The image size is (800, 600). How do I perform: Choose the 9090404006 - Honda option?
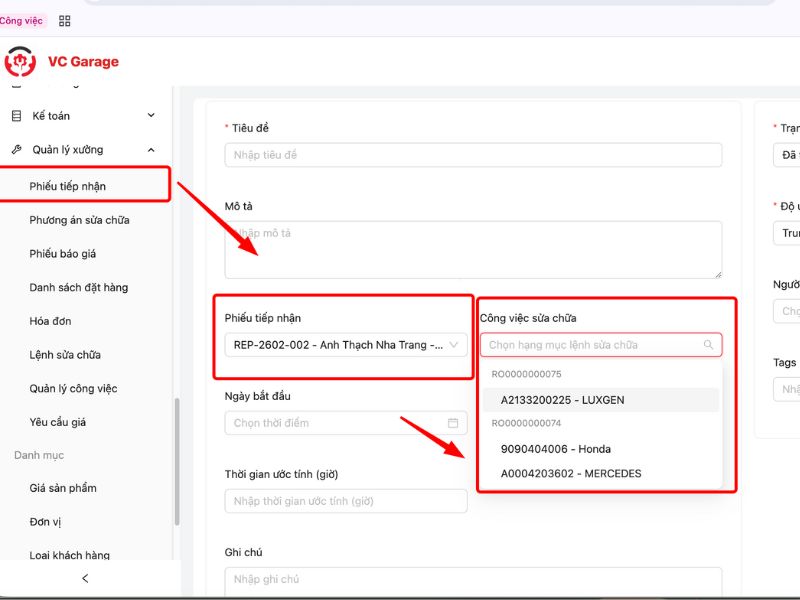click(x=555, y=449)
